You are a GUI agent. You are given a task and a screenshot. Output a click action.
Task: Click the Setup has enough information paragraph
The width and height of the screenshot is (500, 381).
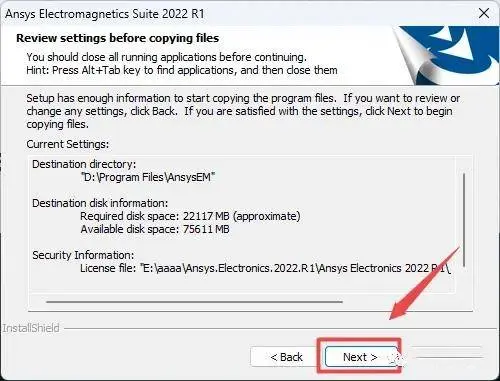click(x=243, y=111)
